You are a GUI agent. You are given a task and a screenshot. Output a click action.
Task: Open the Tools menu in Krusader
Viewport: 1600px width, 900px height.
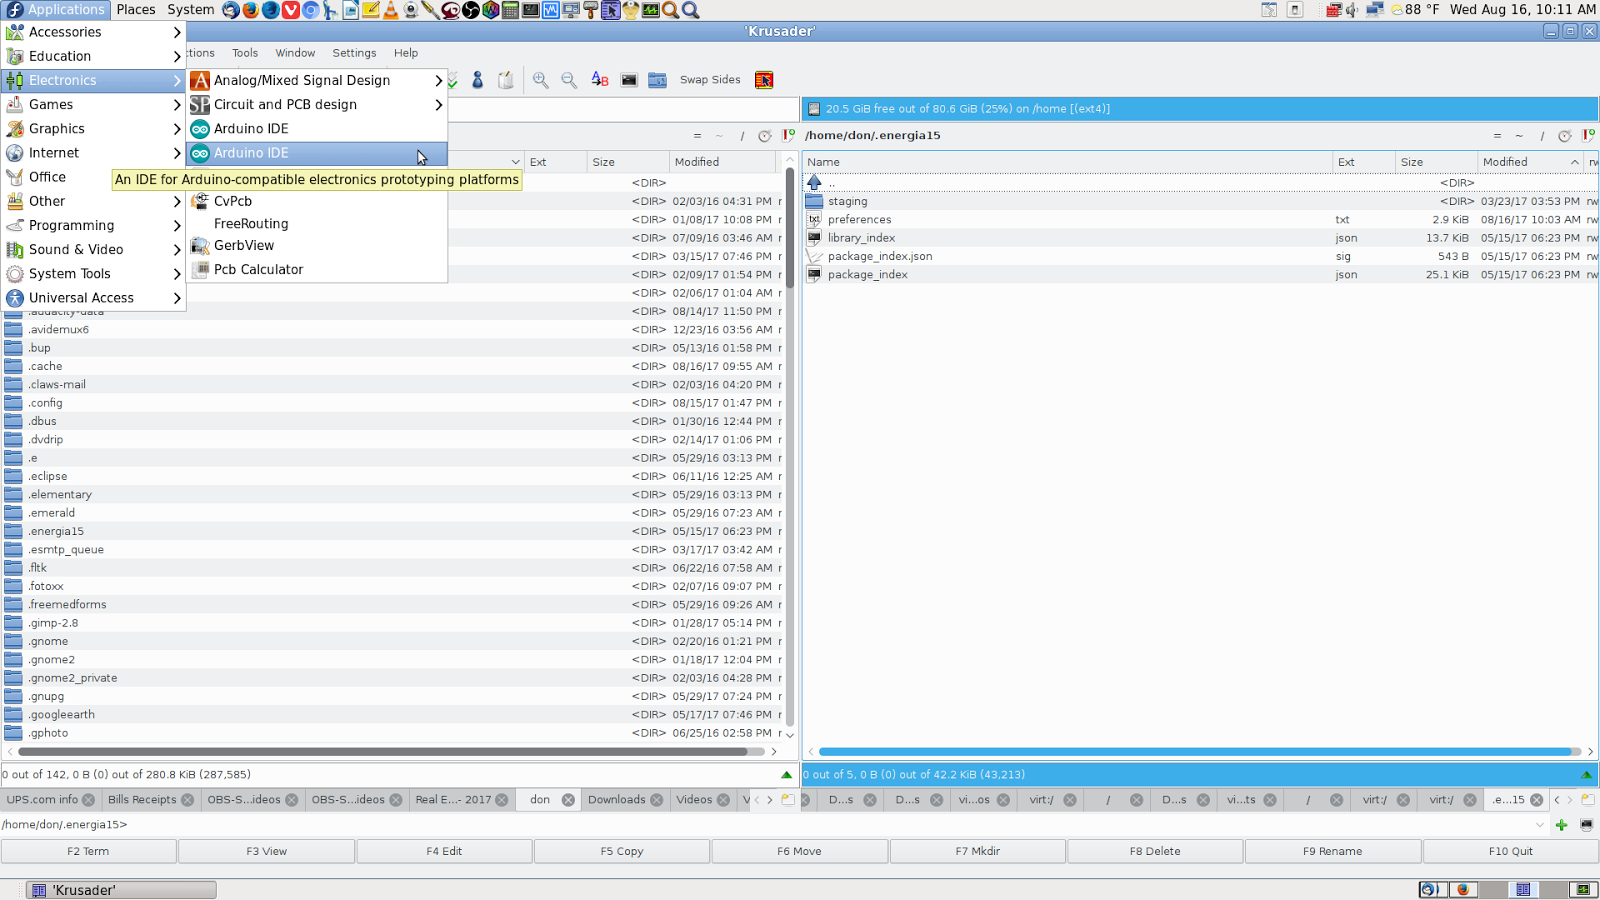coord(245,53)
